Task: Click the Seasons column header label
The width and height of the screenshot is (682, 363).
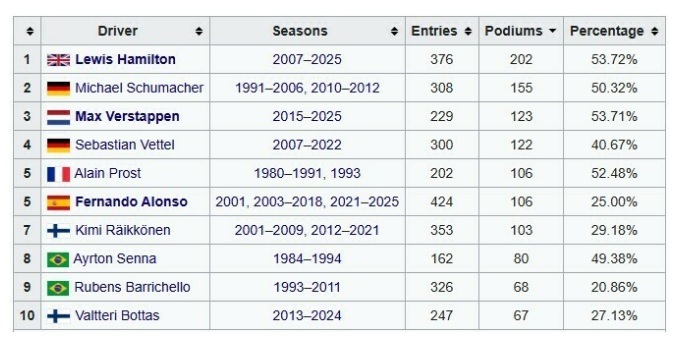Action: (x=300, y=31)
